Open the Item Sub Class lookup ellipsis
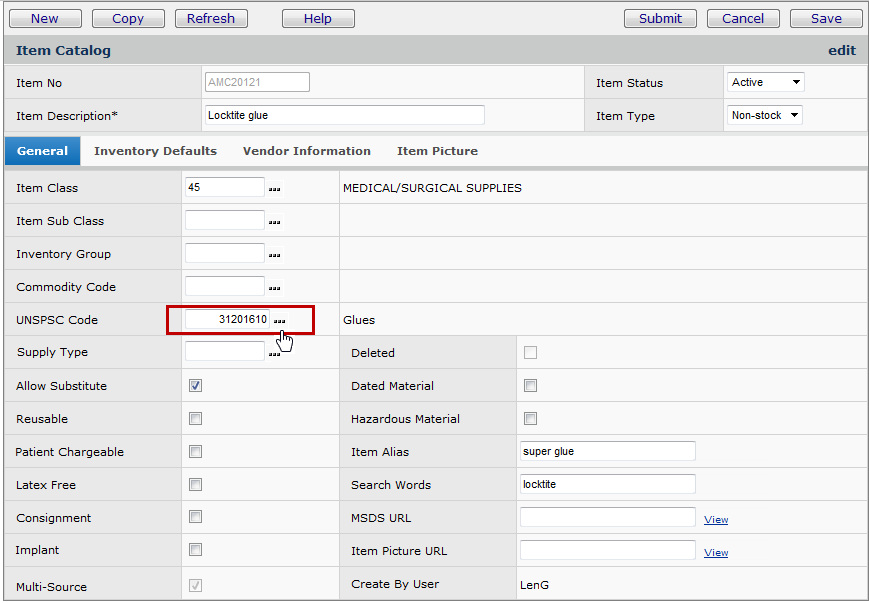The width and height of the screenshot is (869, 603). [x=275, y=222]
